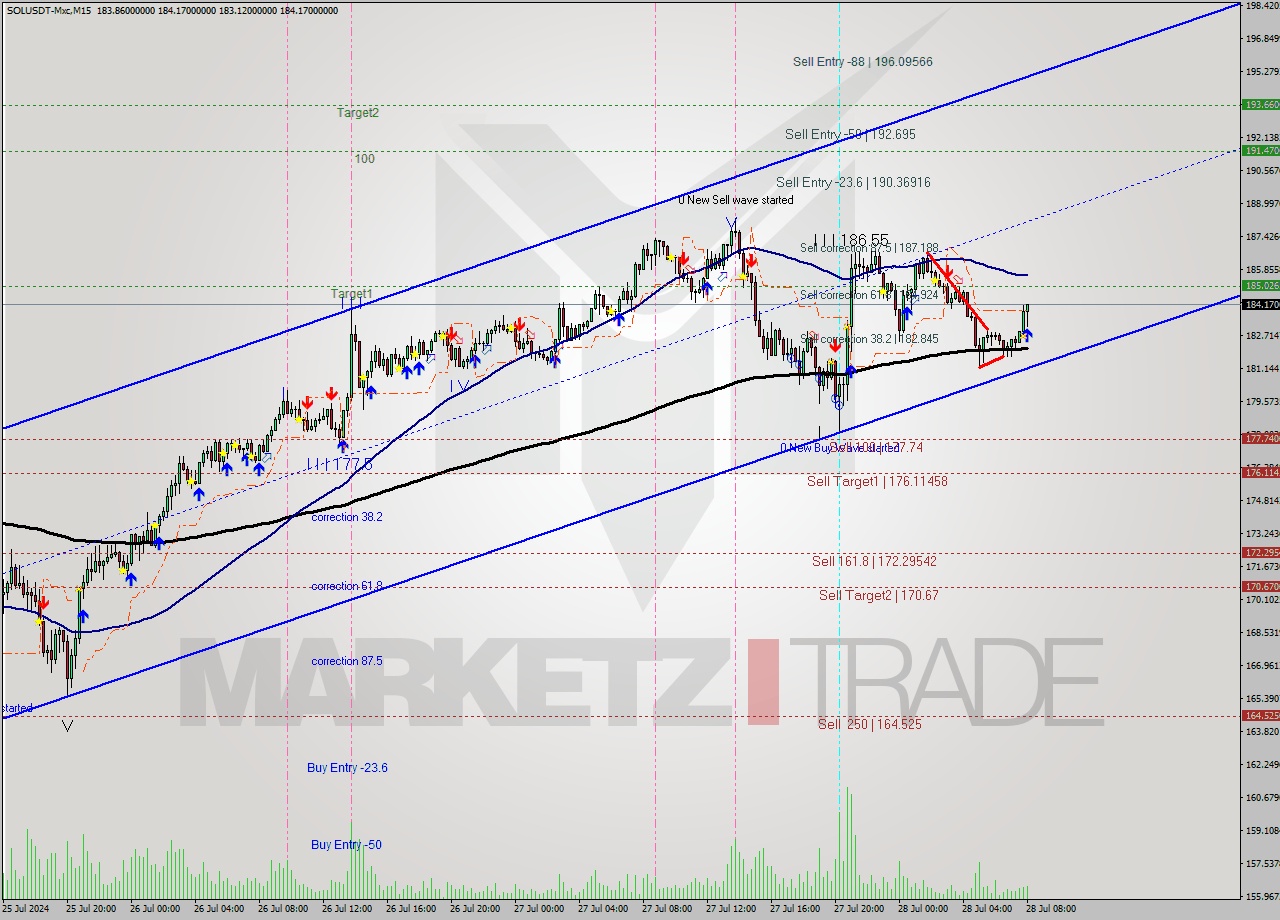The height and width of the screenshot is (920, 1280).
Task: Click the 188.990 price axis value
Action: 1261,203
